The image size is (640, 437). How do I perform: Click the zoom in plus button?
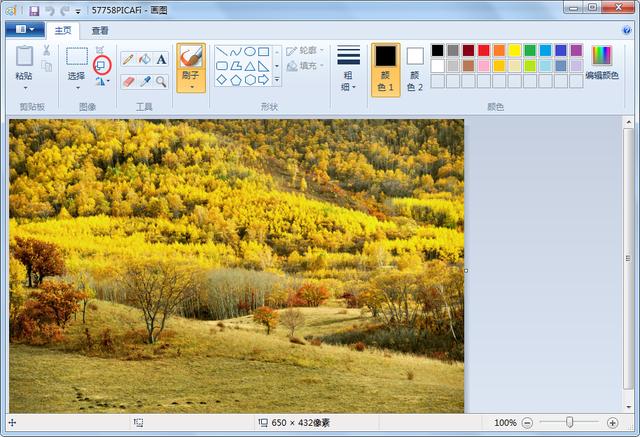612,423
